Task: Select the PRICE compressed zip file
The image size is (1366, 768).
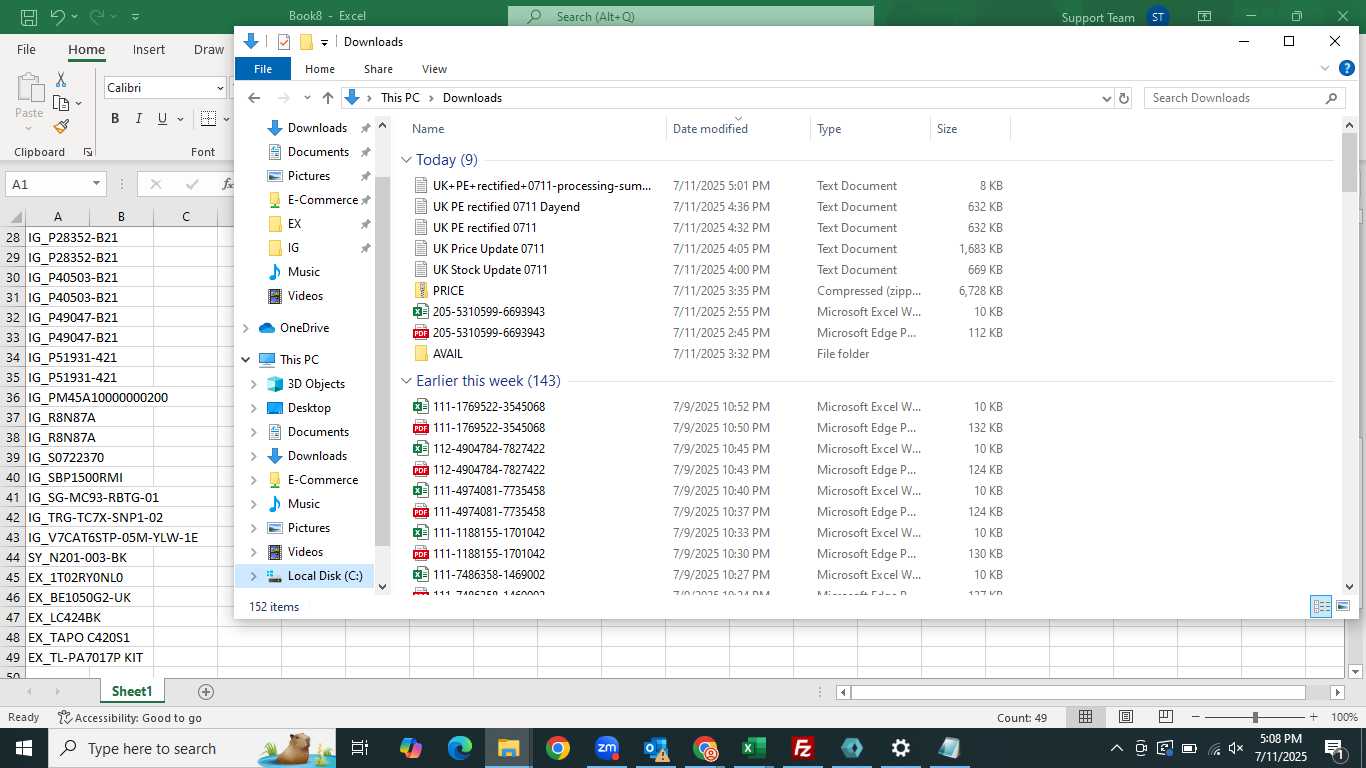Action: pos(448,291)
